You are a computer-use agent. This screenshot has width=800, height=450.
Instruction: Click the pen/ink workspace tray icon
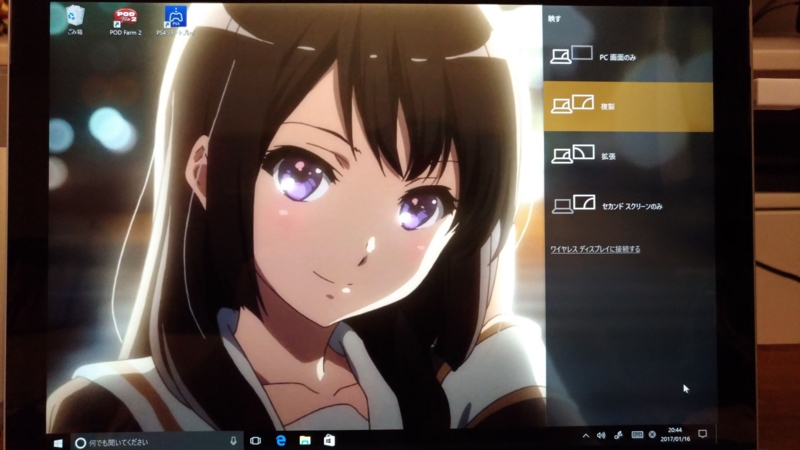click(x=618, y=435)
